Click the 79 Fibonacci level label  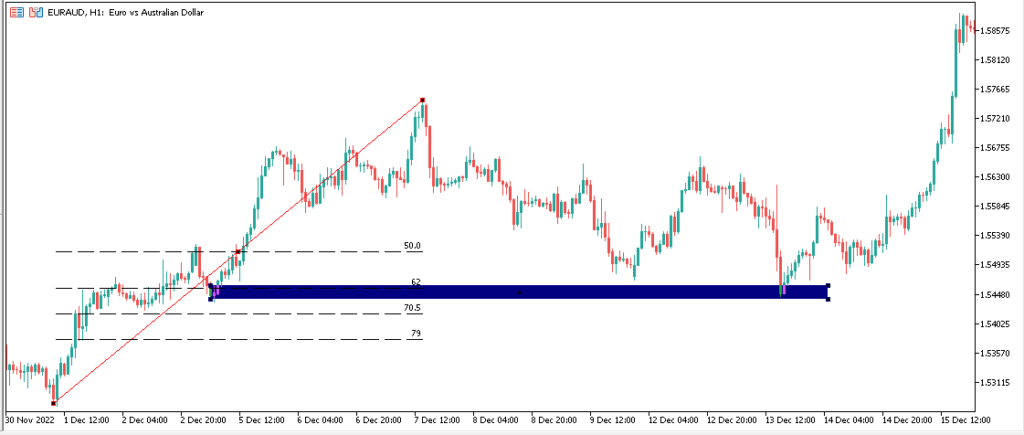click(416, 333)
